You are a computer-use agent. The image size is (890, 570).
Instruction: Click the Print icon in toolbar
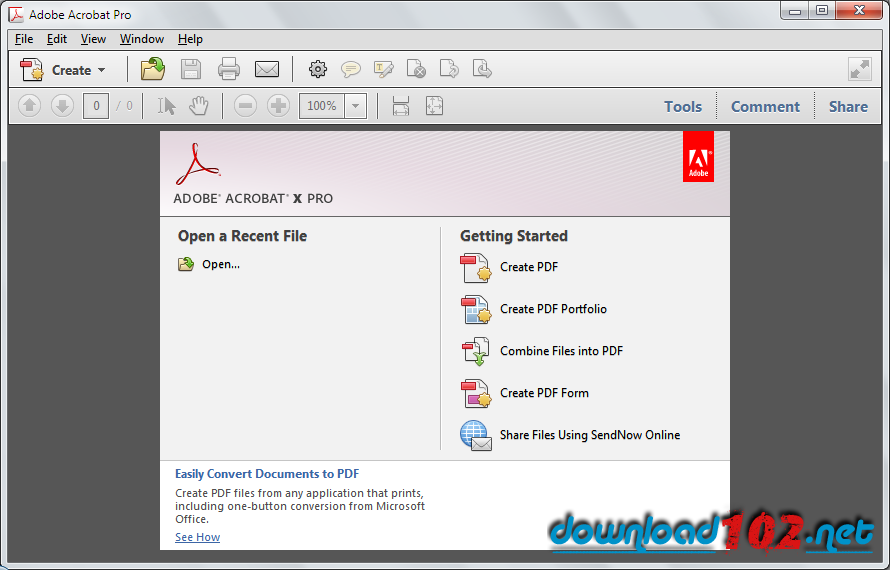229,69
